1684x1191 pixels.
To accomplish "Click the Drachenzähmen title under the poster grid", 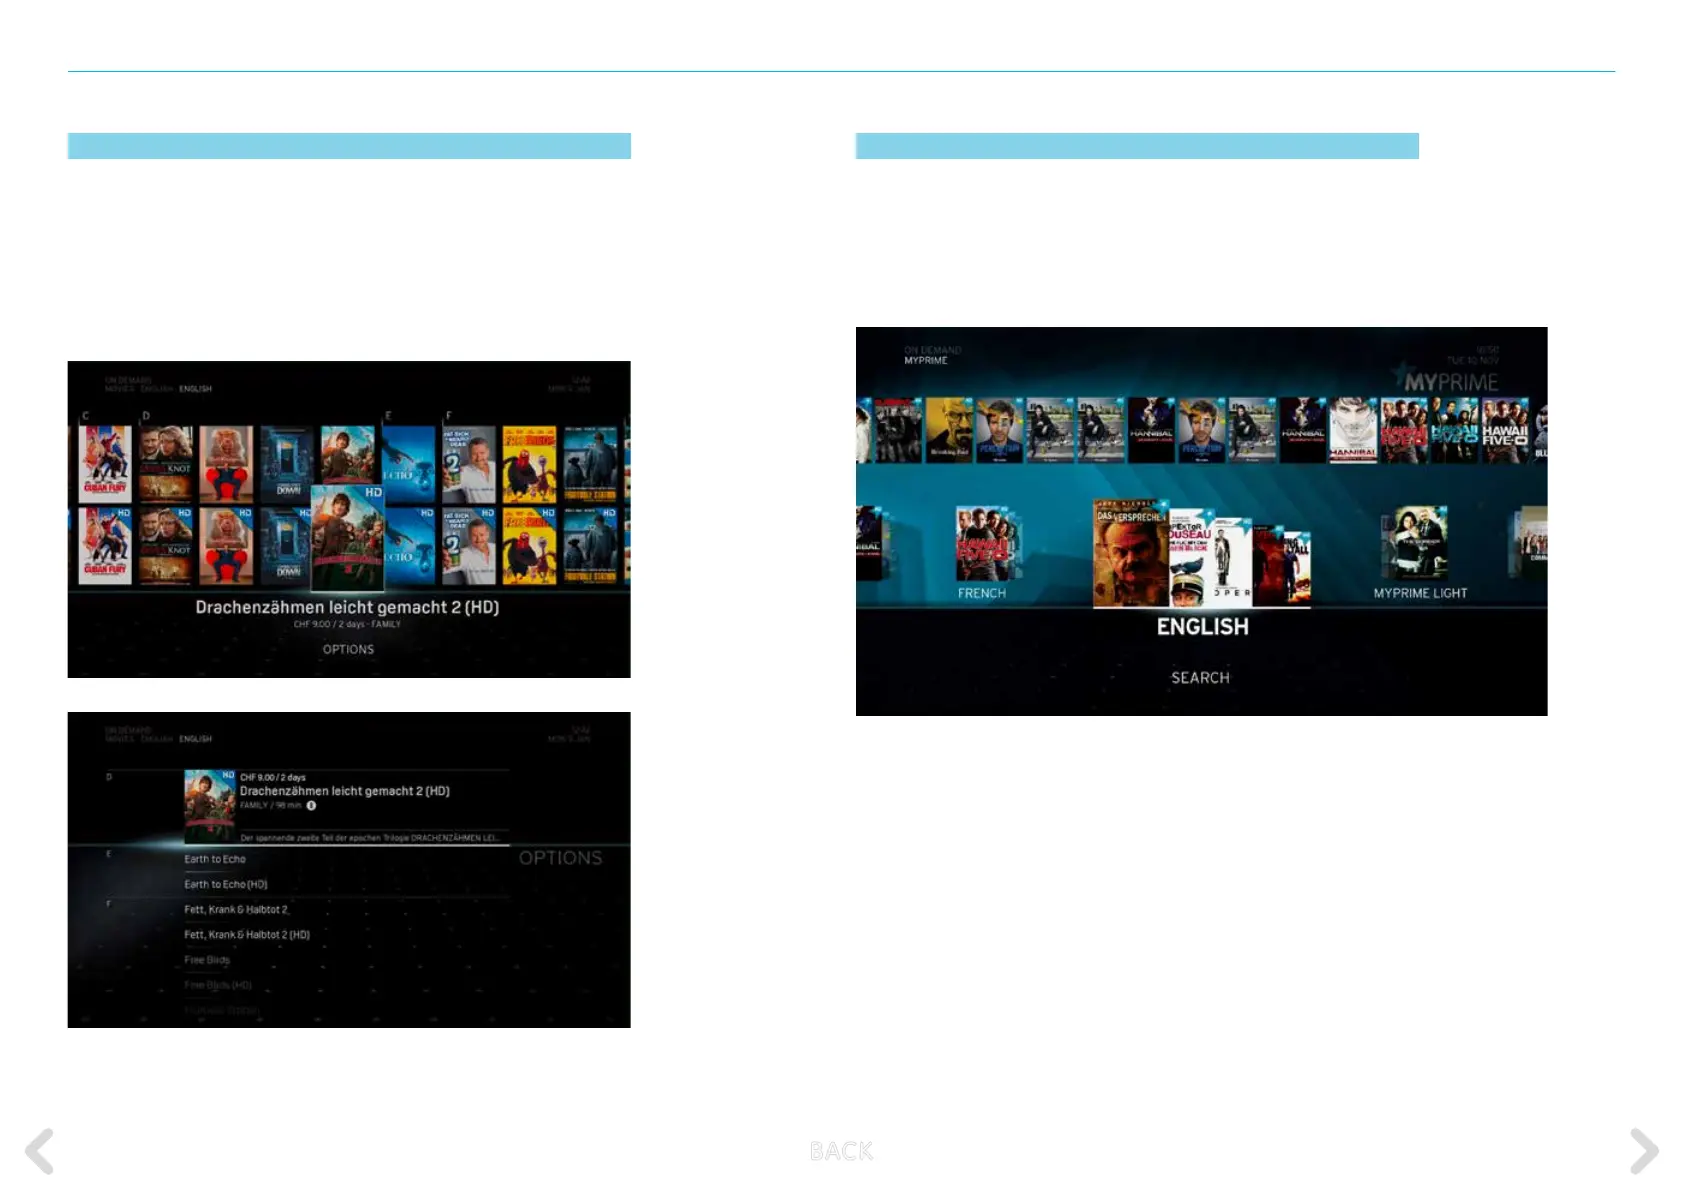I will pyautogui.click(x=347, y=607).
